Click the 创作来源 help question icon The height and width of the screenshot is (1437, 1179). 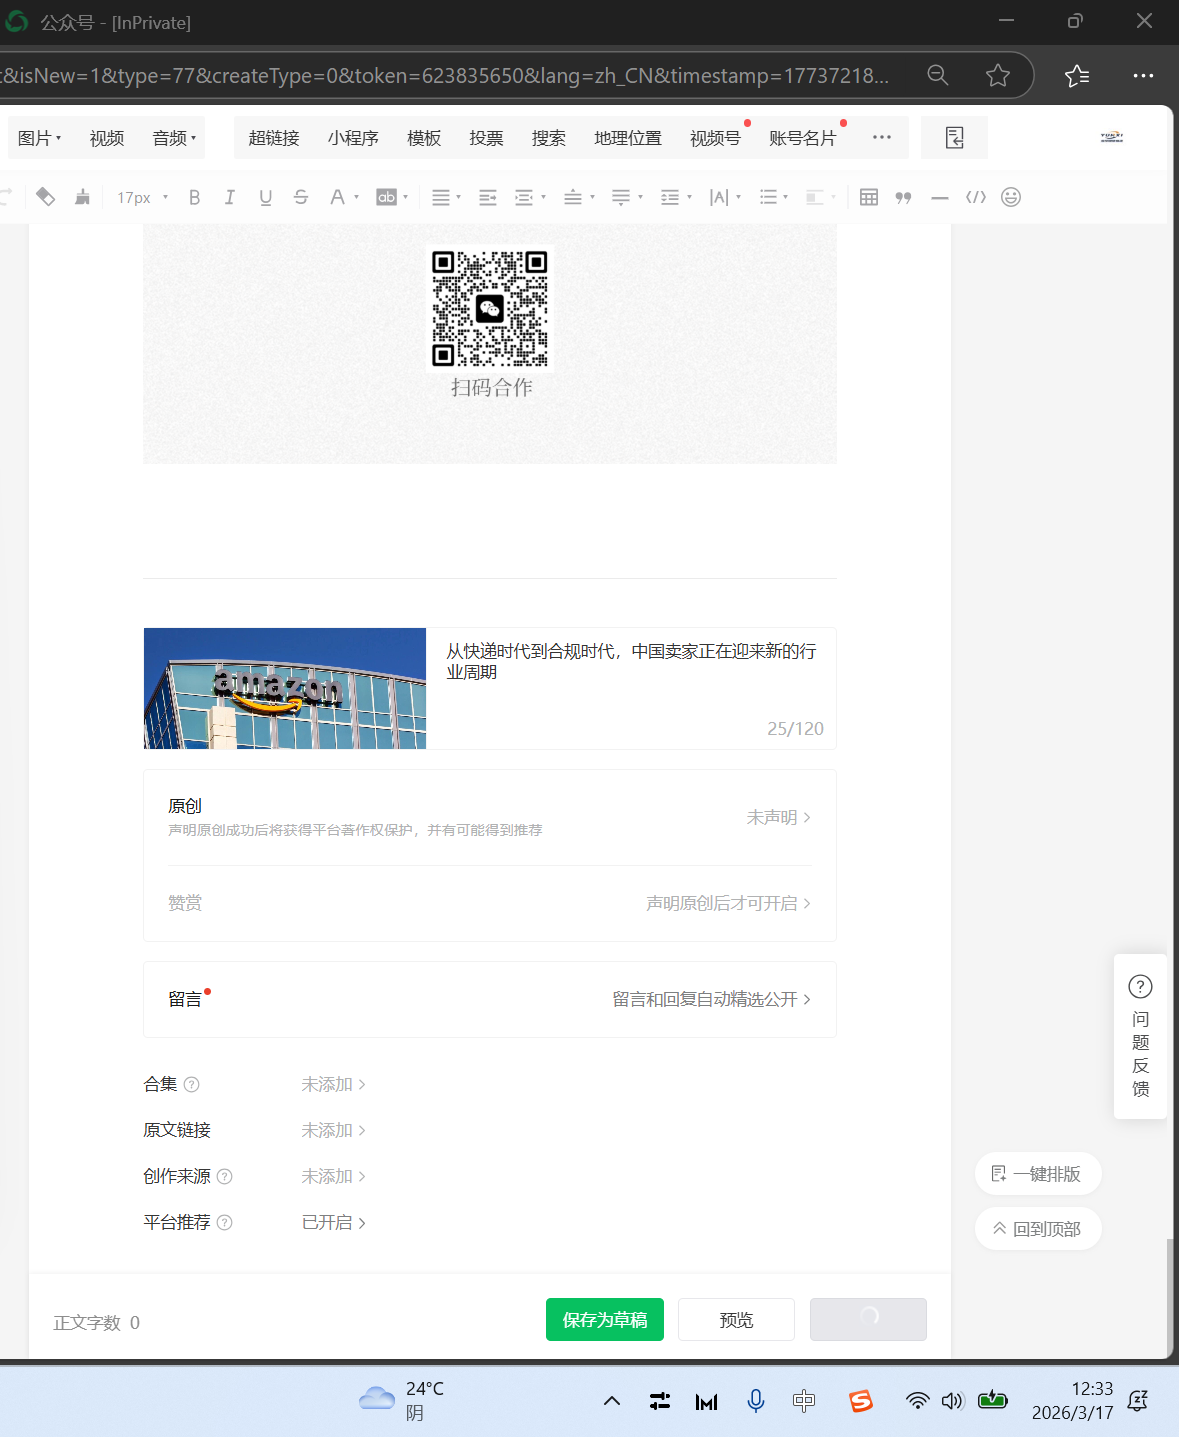(x=225, y=1176)
